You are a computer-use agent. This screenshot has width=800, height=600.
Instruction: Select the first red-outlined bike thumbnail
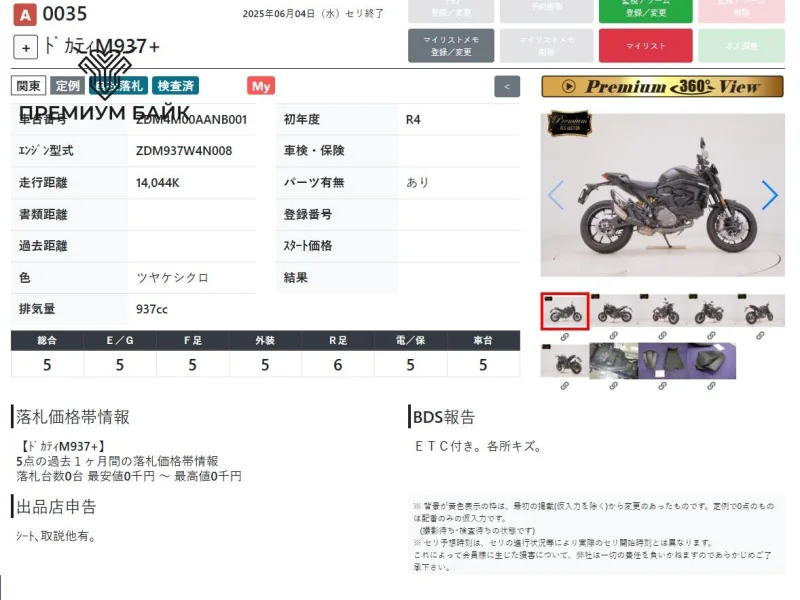565,311
